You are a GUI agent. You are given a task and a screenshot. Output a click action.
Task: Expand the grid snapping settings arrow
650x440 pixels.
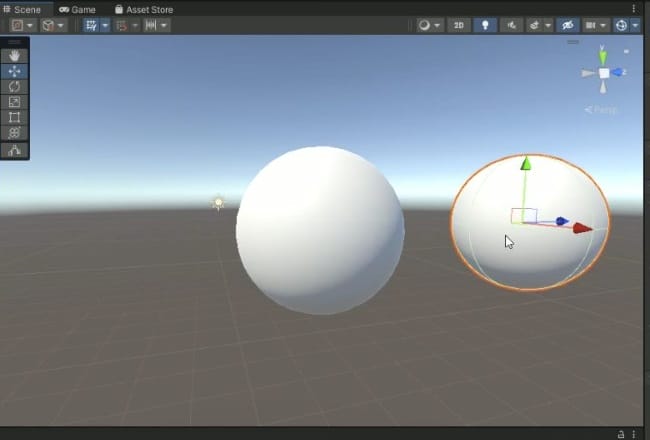[135, 26]
